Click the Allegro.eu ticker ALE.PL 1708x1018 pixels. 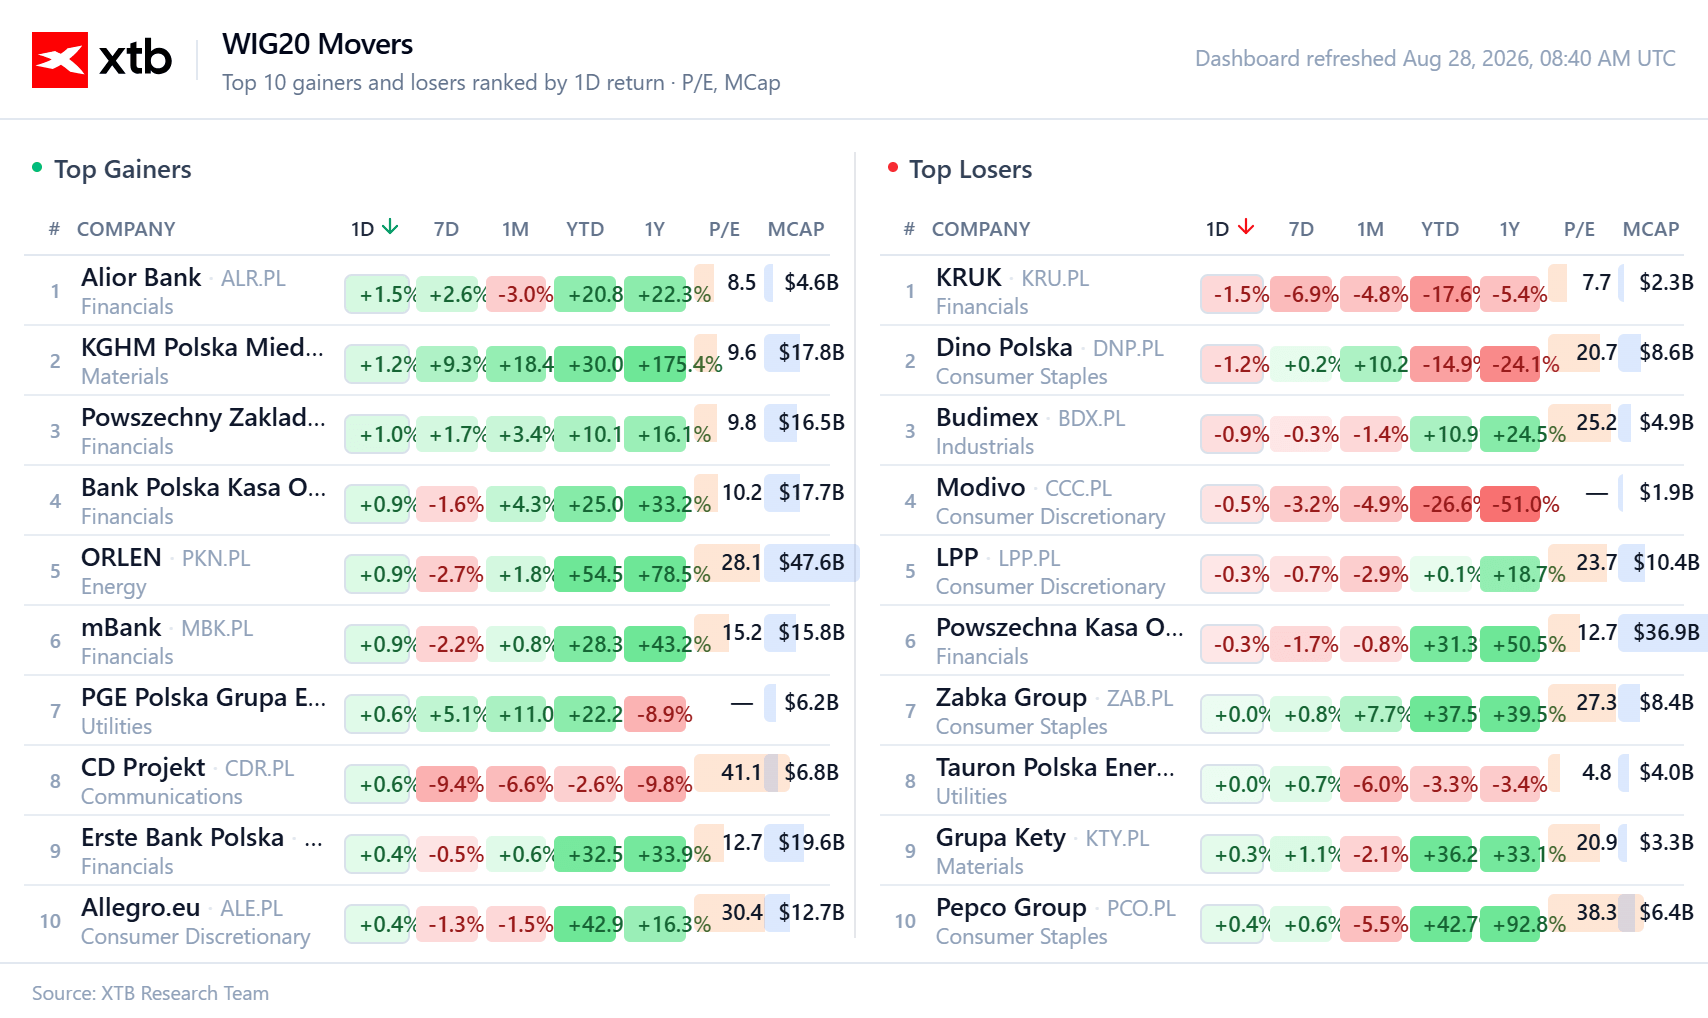click(x=251, y=908)
